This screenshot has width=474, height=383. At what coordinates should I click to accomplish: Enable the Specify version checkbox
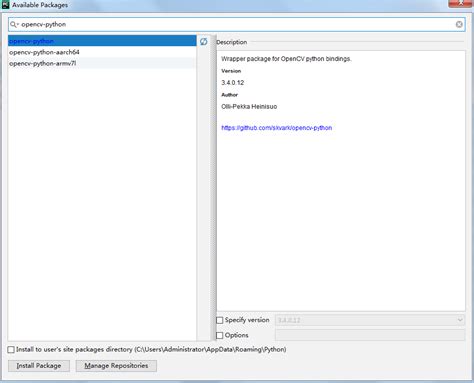(x=219, y=320)
